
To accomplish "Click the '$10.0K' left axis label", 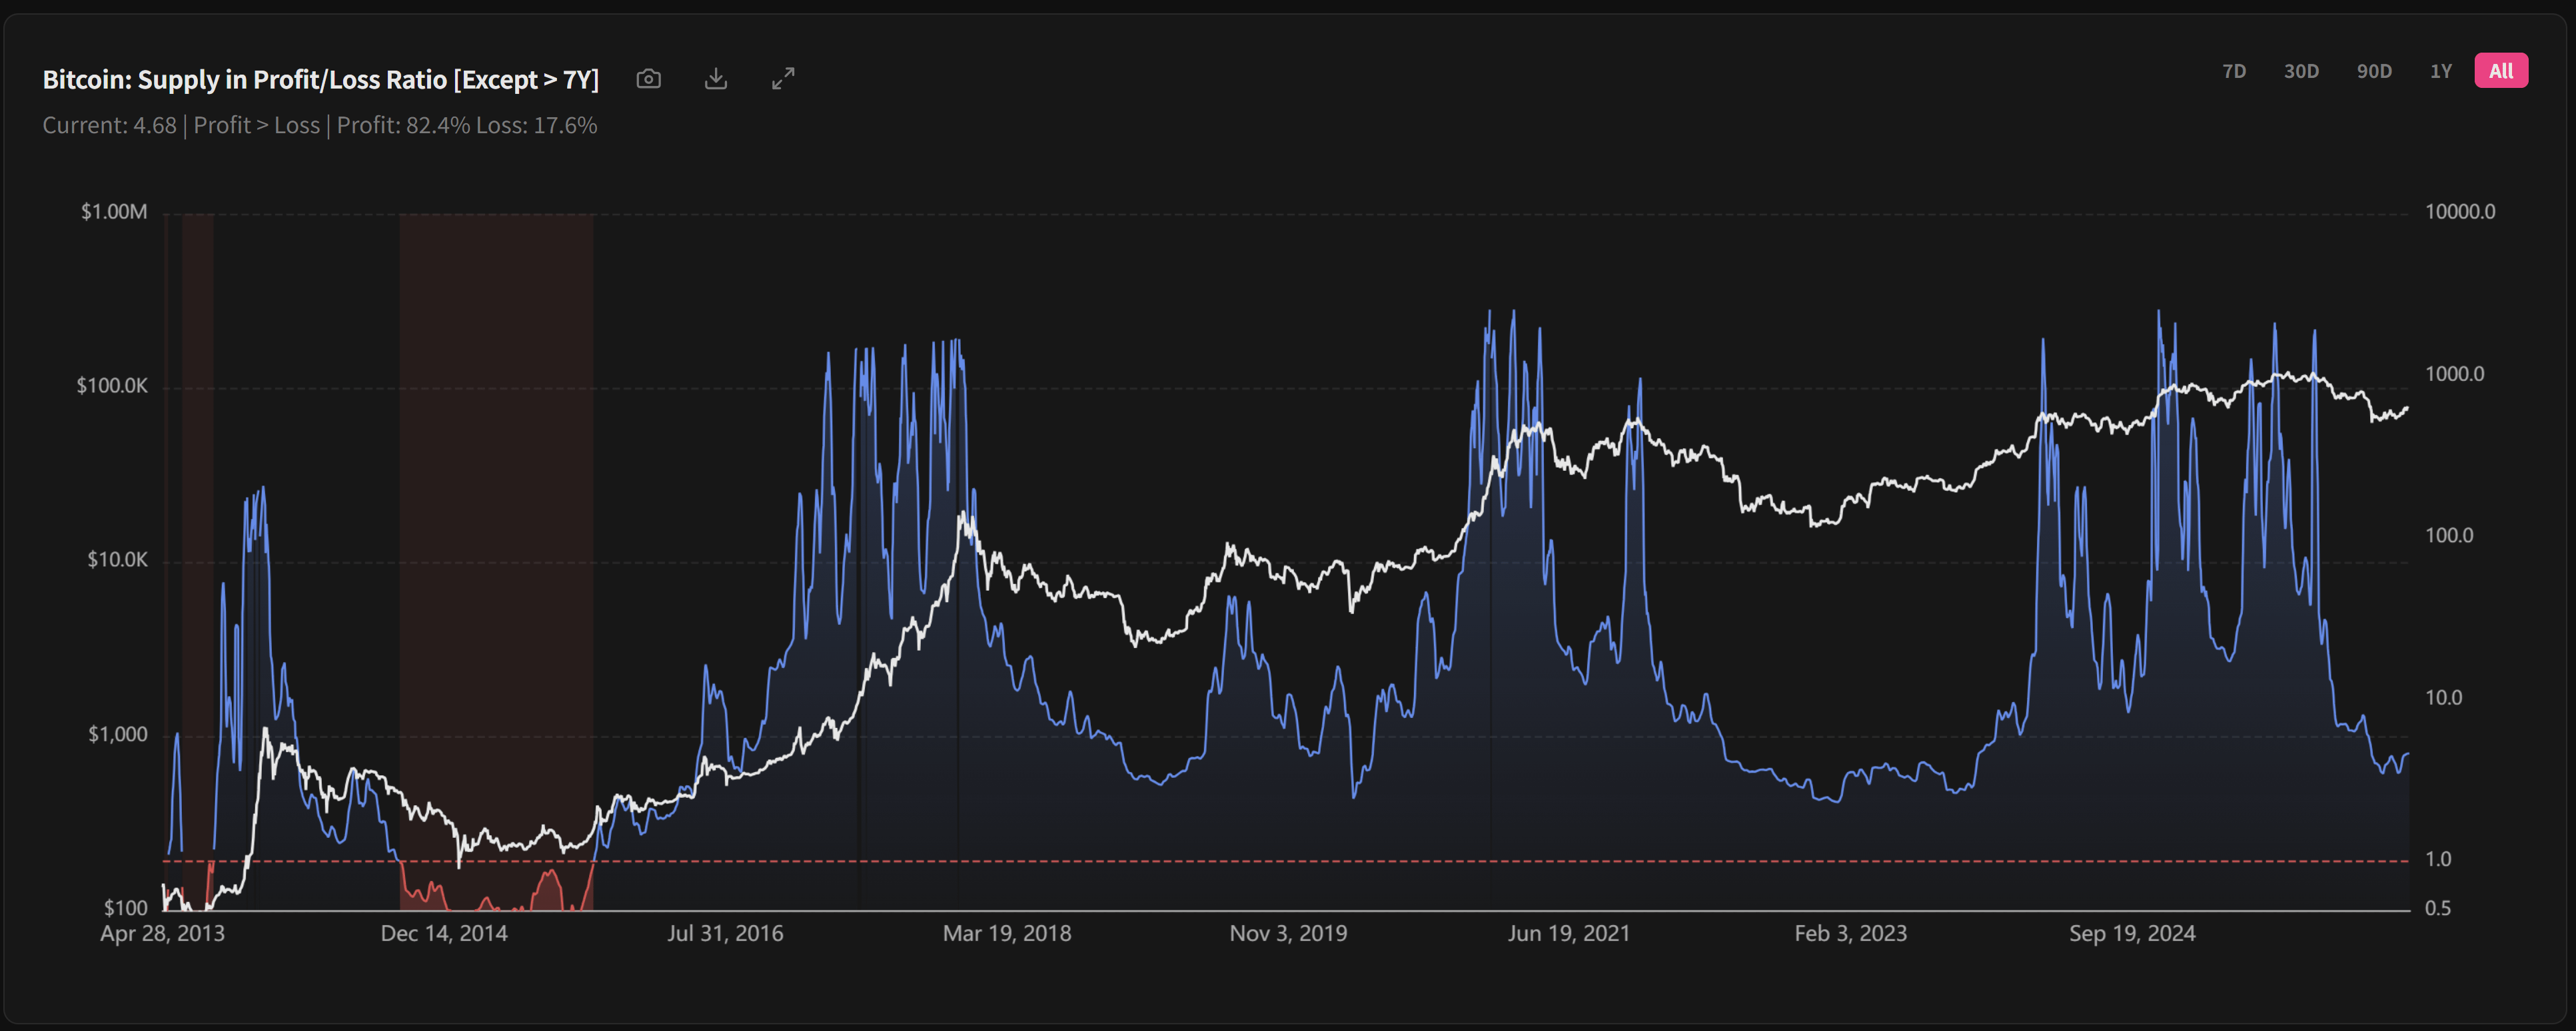I will [x=117, y=560].
